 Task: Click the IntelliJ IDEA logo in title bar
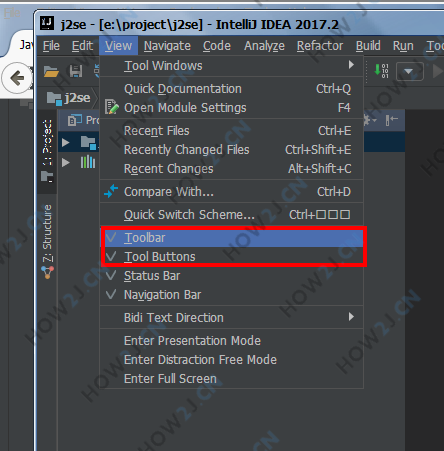pos(47,24)
